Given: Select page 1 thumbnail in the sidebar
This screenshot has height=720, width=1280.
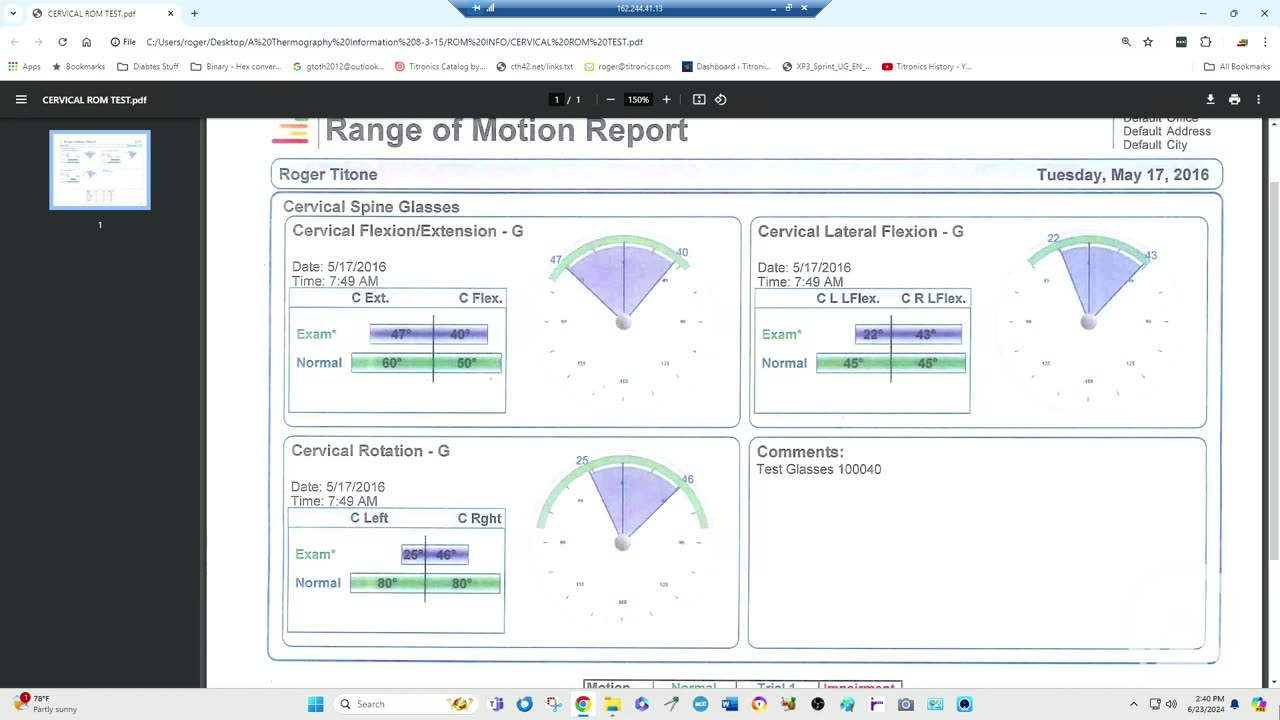Looking at the screenshot, I should pos(100,170).
